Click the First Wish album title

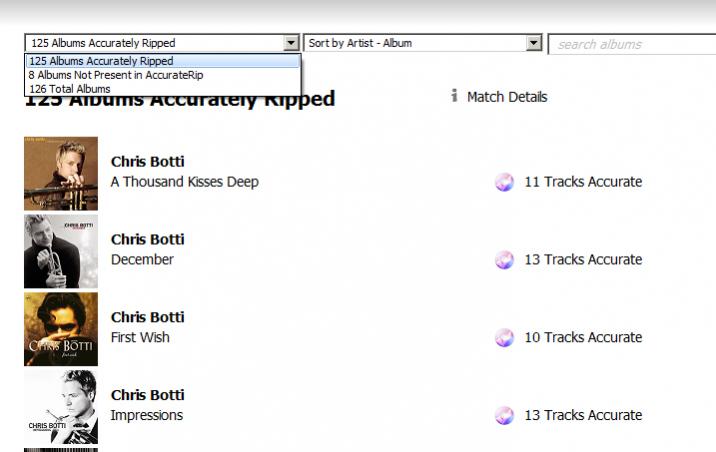[140, 337]
